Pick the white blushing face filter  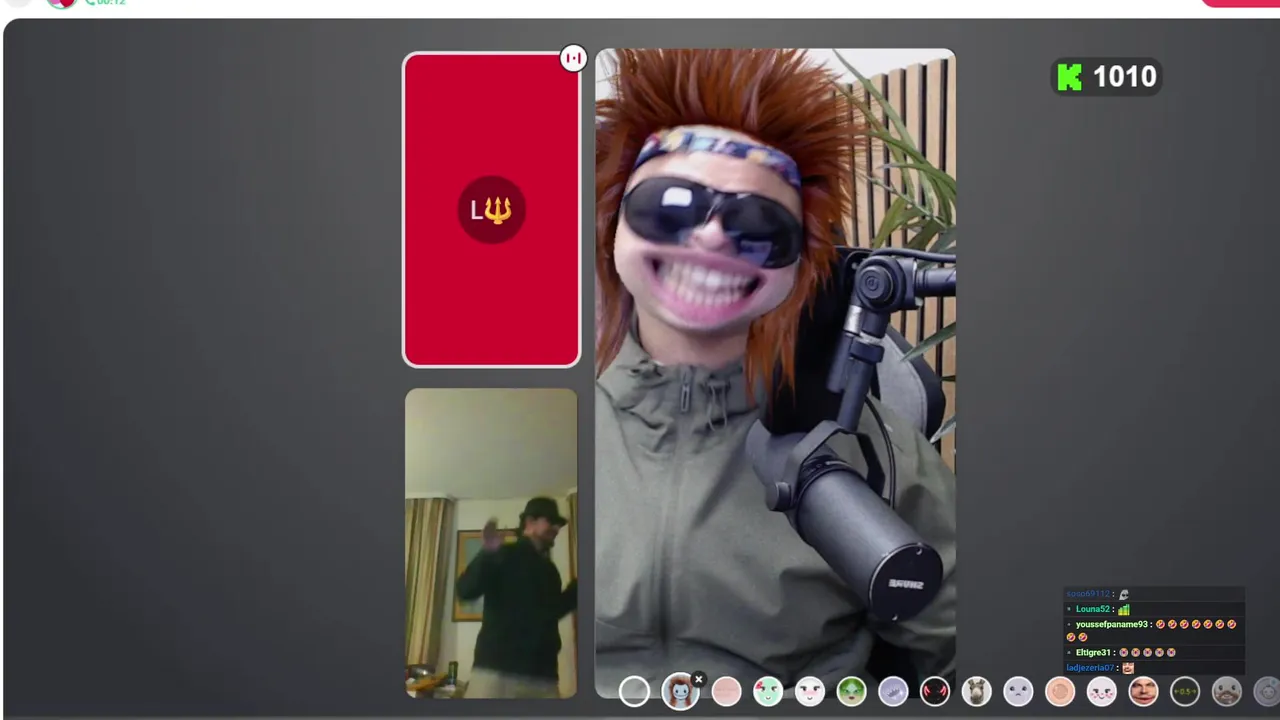(x=810, y=691)
